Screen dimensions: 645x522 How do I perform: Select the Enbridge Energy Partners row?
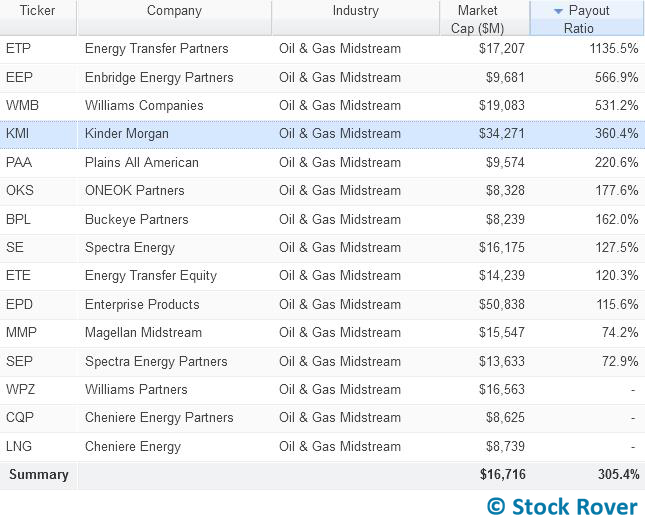coord(322,78)
